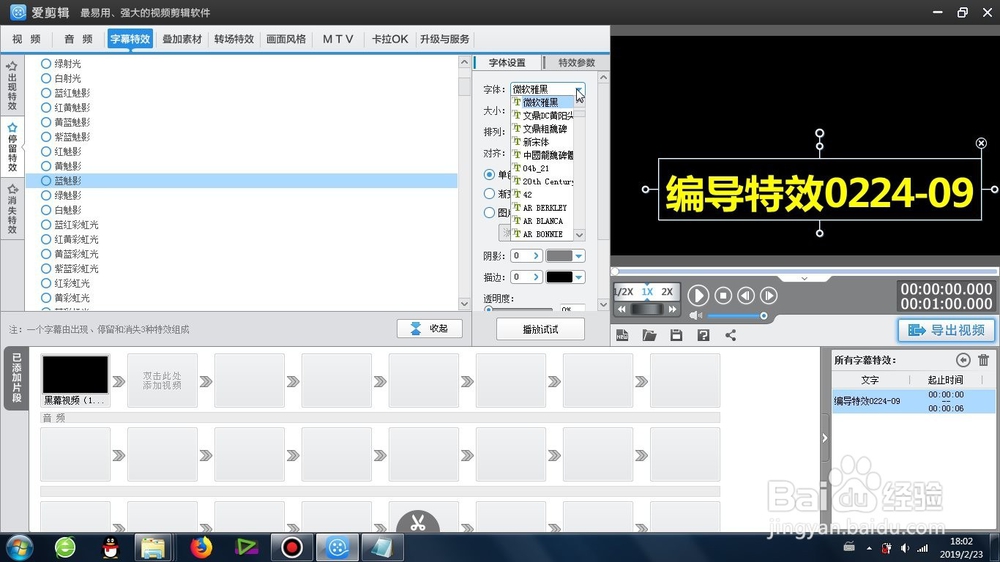
Task: Mute the preview volume speaker icon
Action: pos(695,316)
